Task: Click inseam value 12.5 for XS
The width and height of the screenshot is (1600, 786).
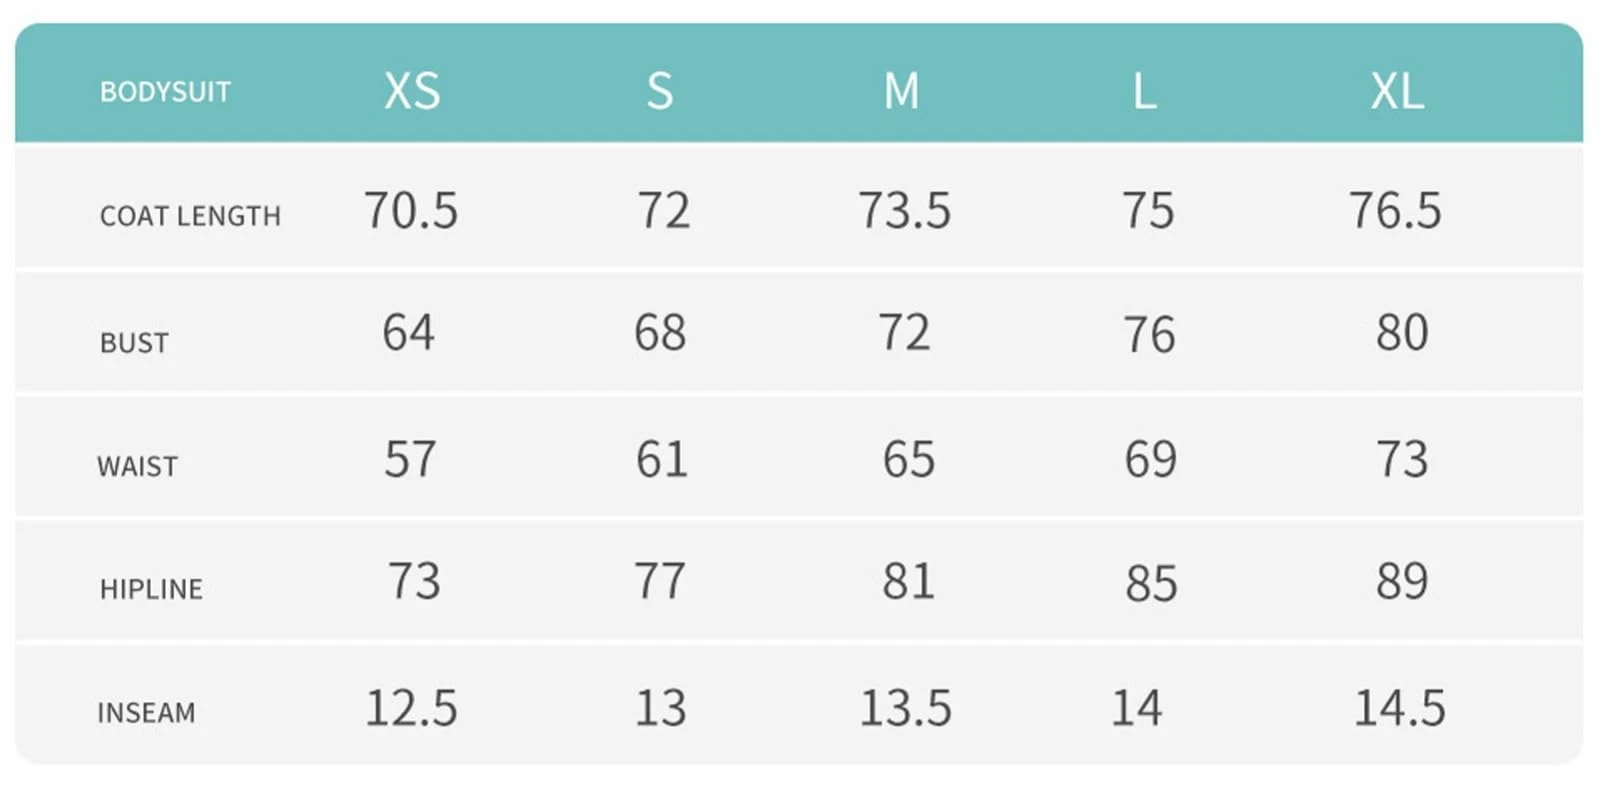Action: (411, 709)
